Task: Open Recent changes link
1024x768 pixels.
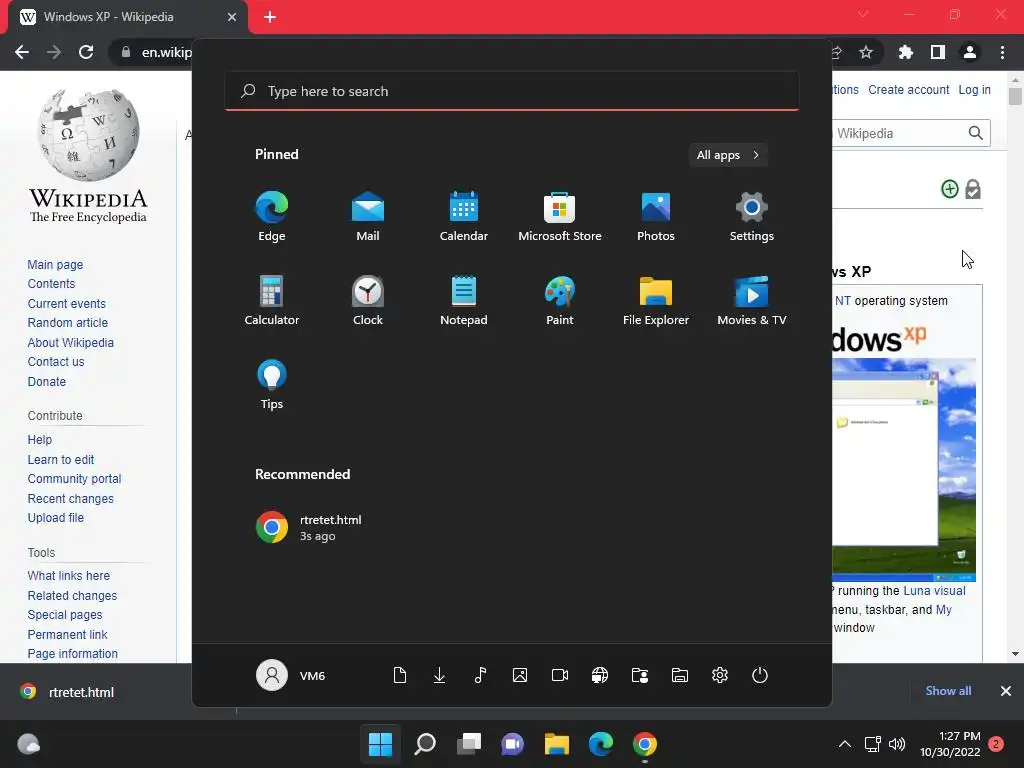Action: pyautogui.click(x=71, y=498)
